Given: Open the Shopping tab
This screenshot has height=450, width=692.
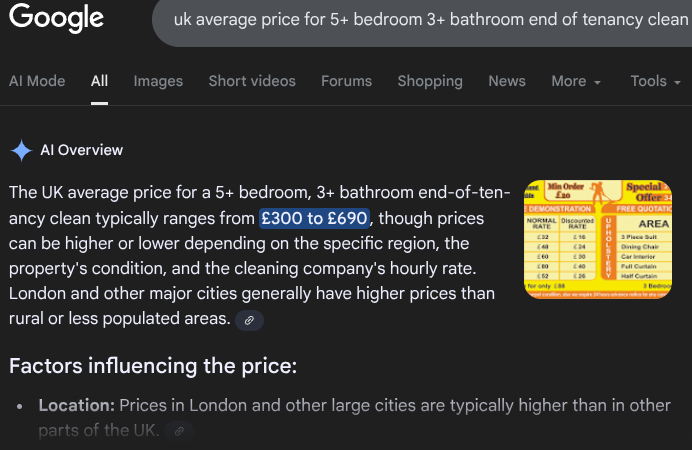Looking at the screenshot, I should point(431,81).
